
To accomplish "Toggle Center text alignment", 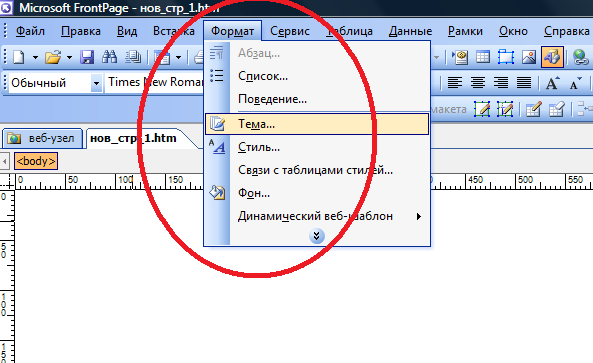I will (478, 82).
